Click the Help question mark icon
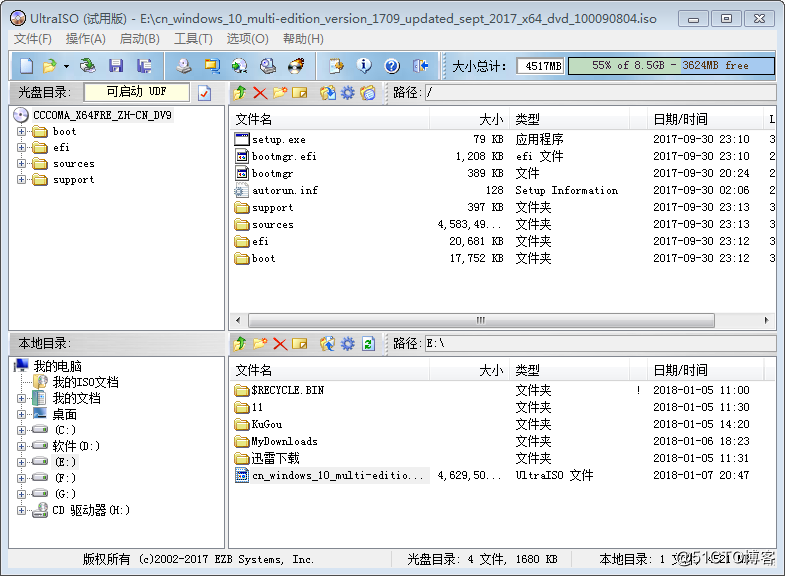The width and height of the screenshot is (785, 576). 392,66
